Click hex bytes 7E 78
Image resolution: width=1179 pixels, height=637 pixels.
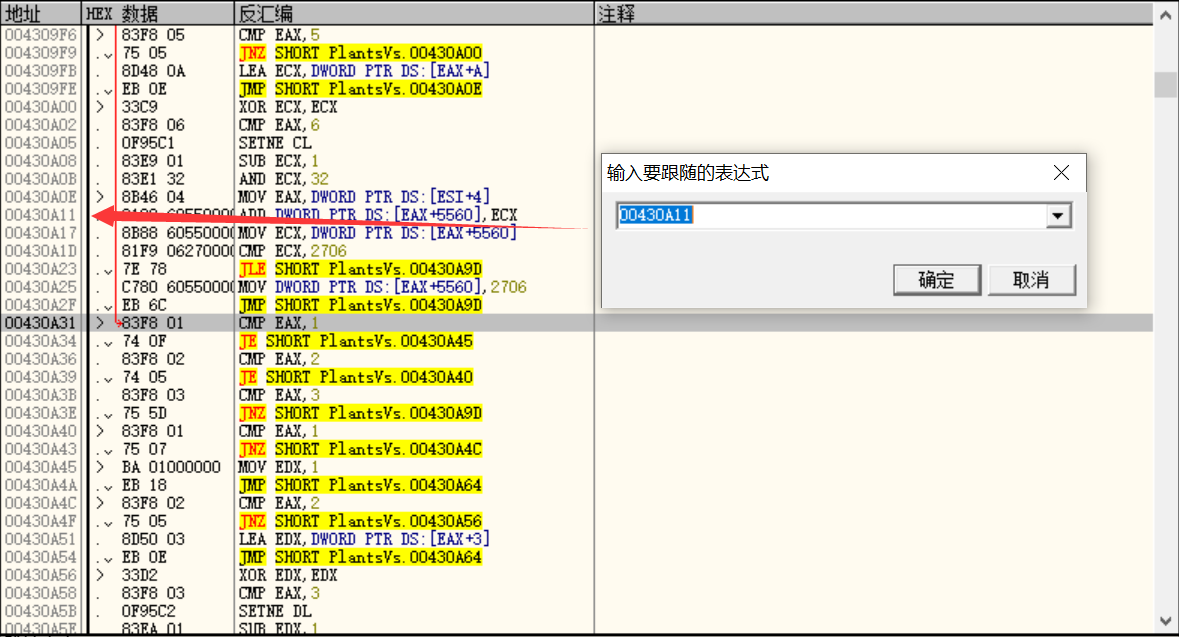coord(144,269)
